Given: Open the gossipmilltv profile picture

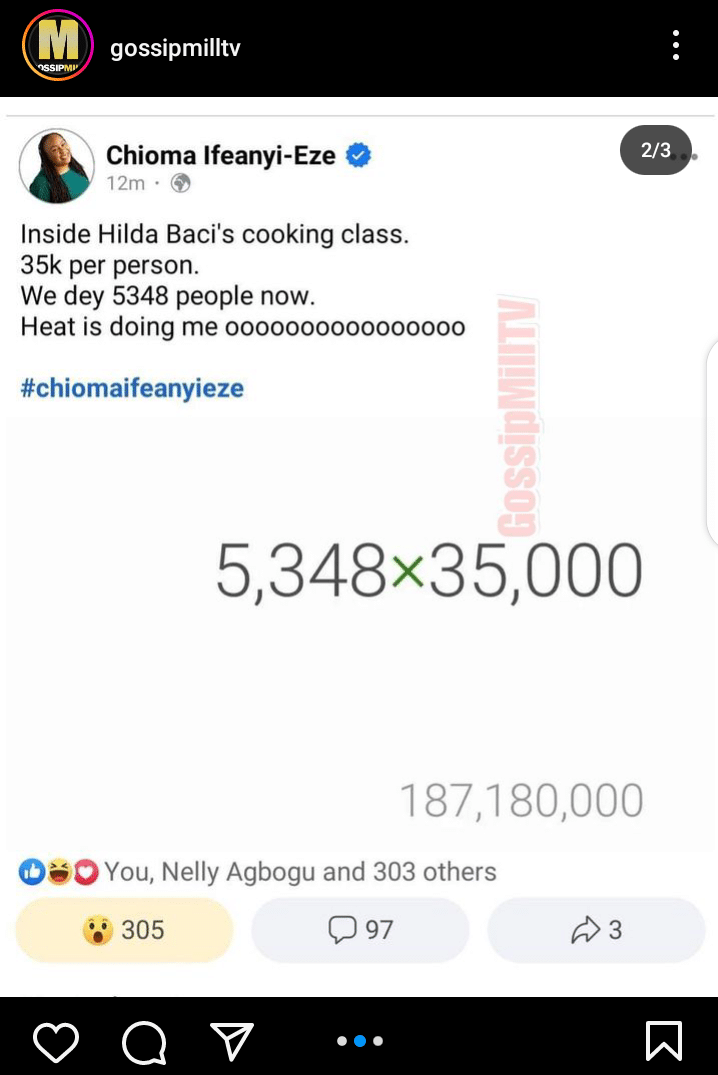Looking at the screenshot, I should (58, 45).
